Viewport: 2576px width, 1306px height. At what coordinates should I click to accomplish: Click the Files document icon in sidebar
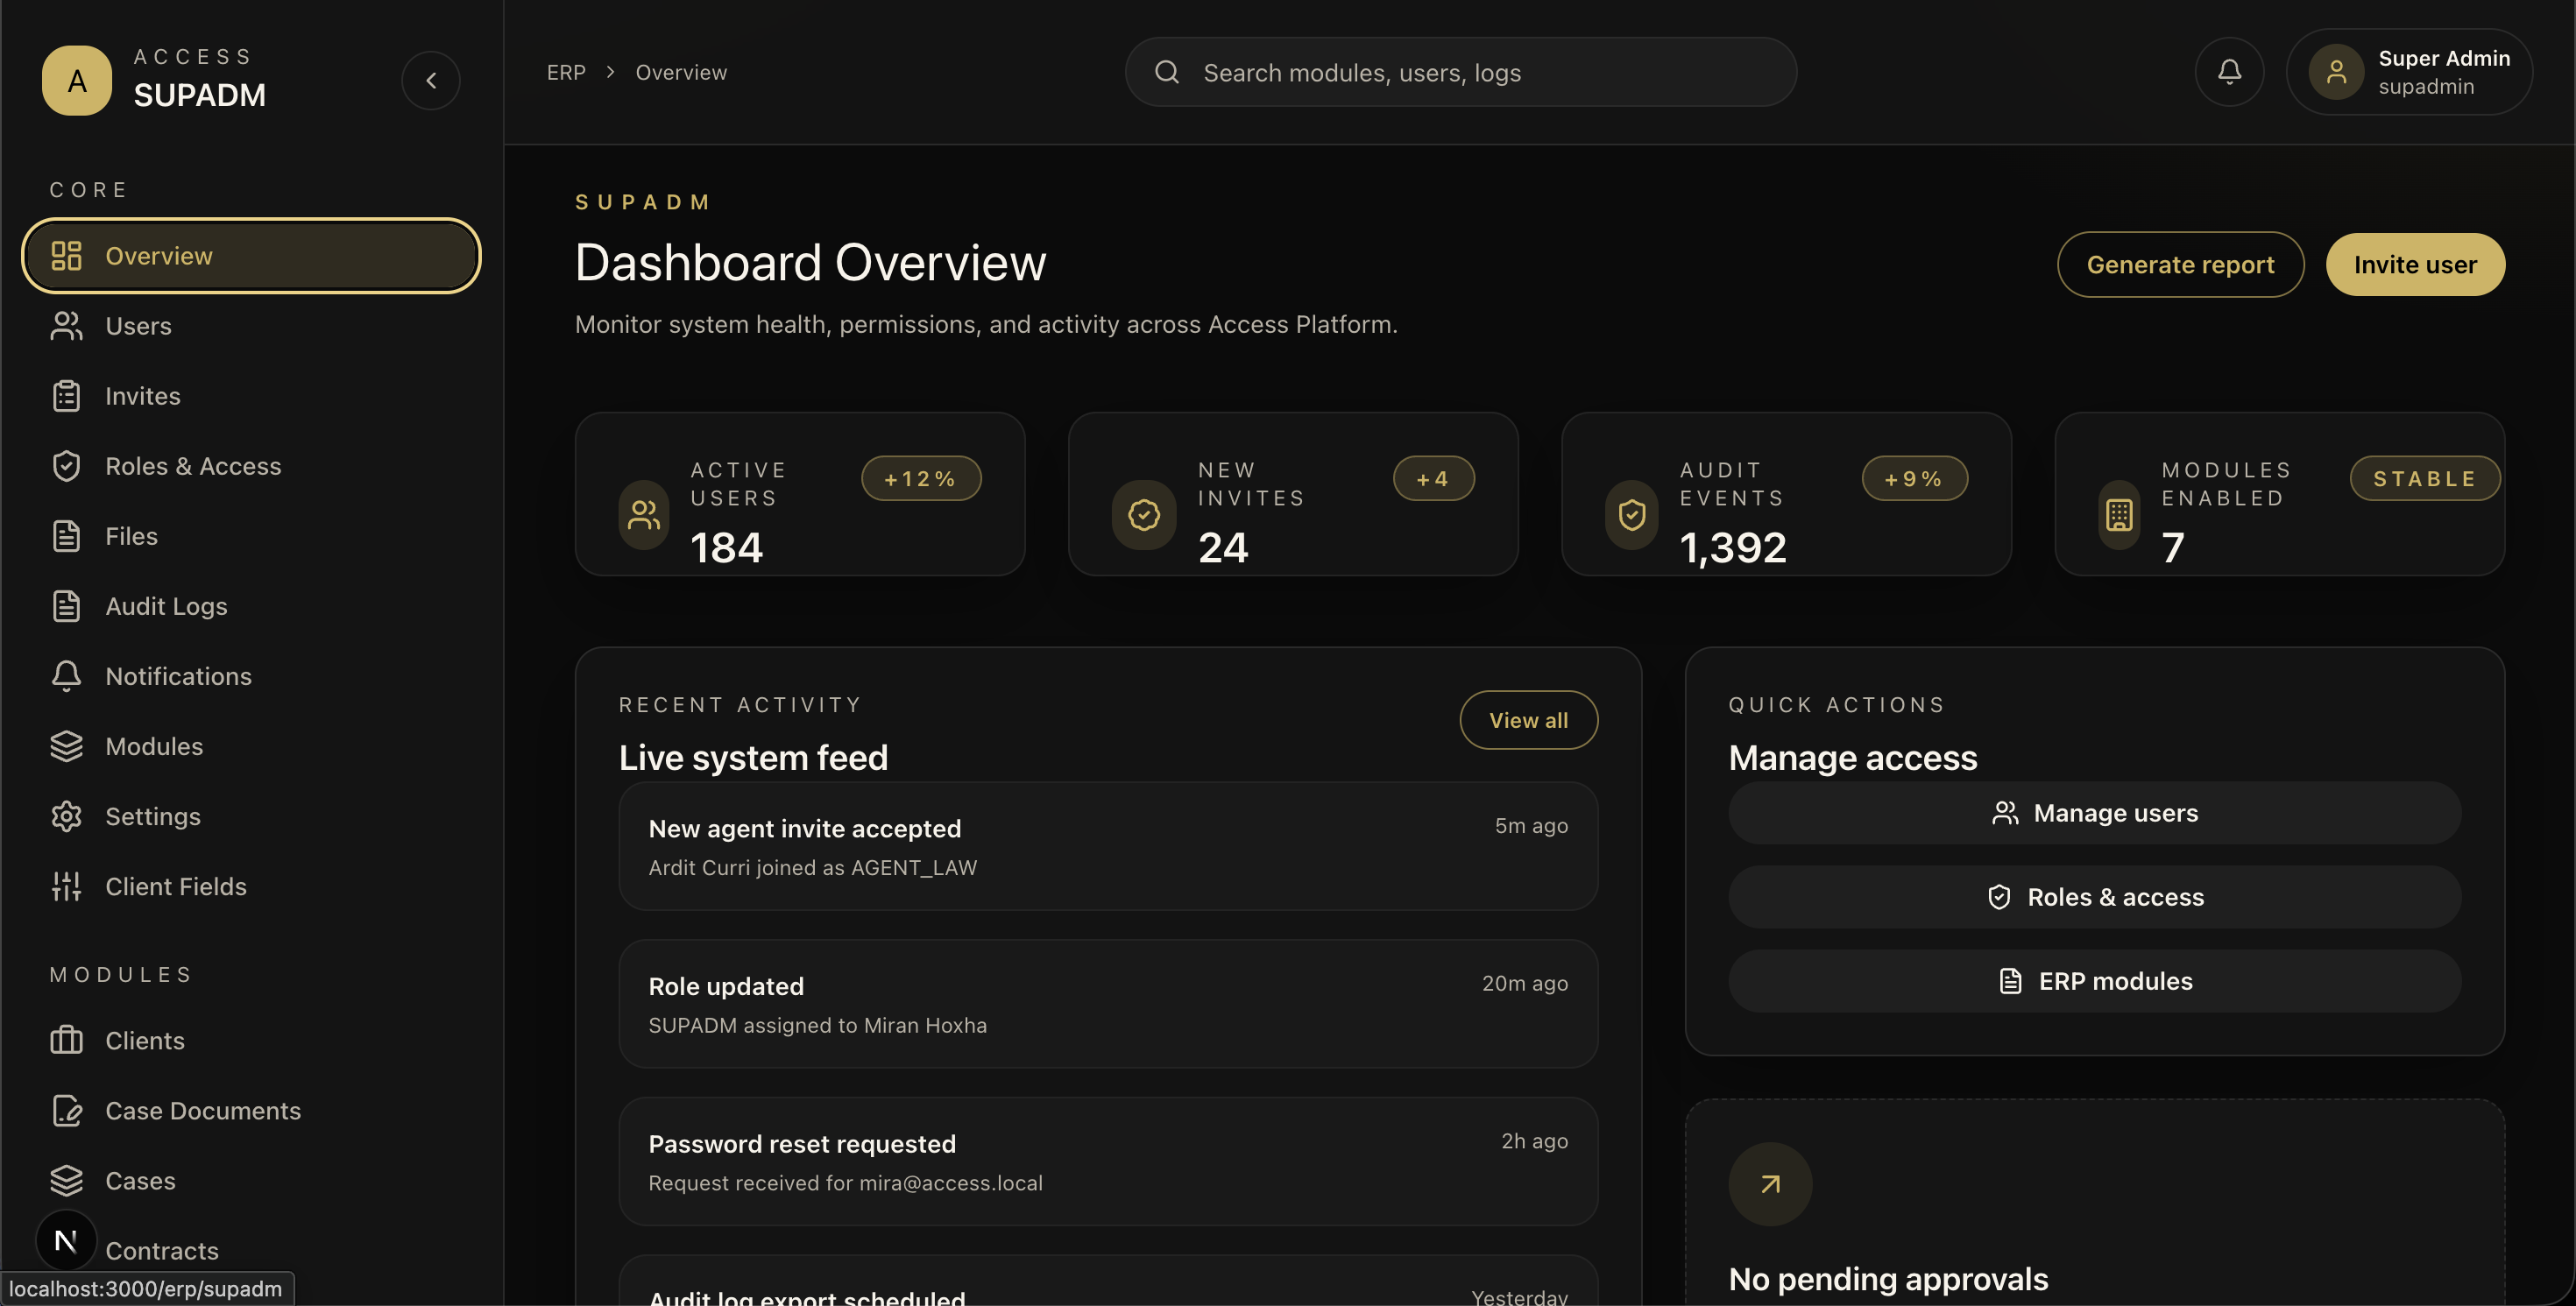pyautogui.click(x=66, y=536)
